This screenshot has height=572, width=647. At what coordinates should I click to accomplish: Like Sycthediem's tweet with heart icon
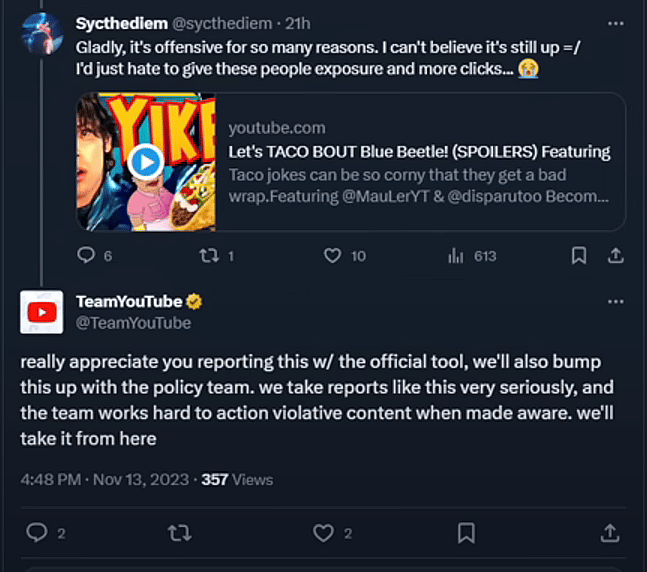click(333, 256)
